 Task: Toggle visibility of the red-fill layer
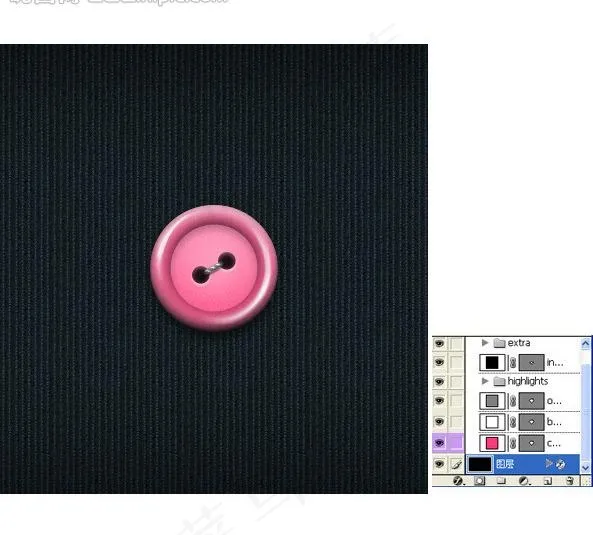[439, 442]
